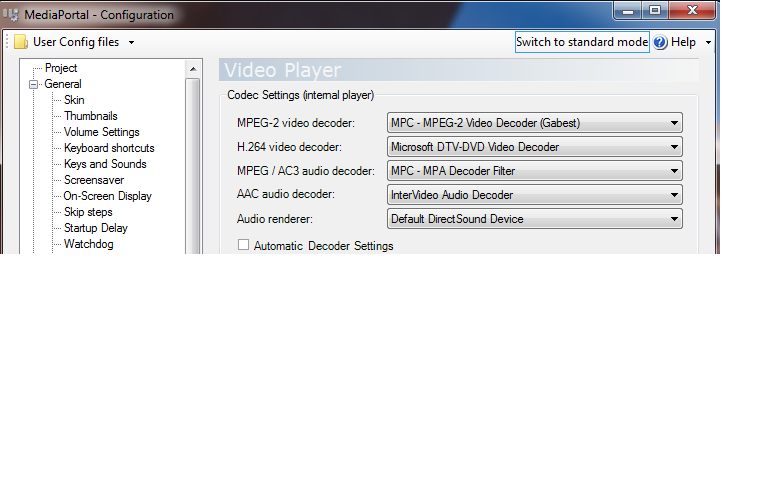Collapse the General tree node

(x=33, y=85)
